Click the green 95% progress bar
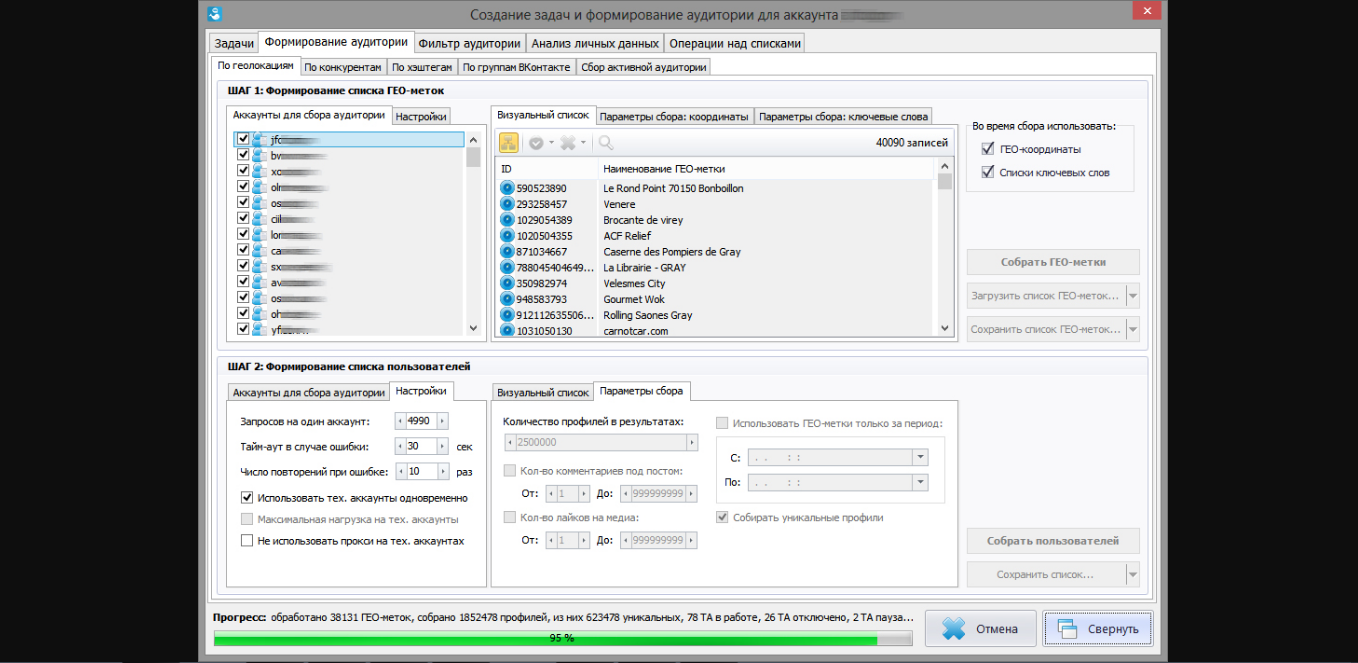This screenshot has height=663, width=1358. pyautogui.click(x=562, y=638)
